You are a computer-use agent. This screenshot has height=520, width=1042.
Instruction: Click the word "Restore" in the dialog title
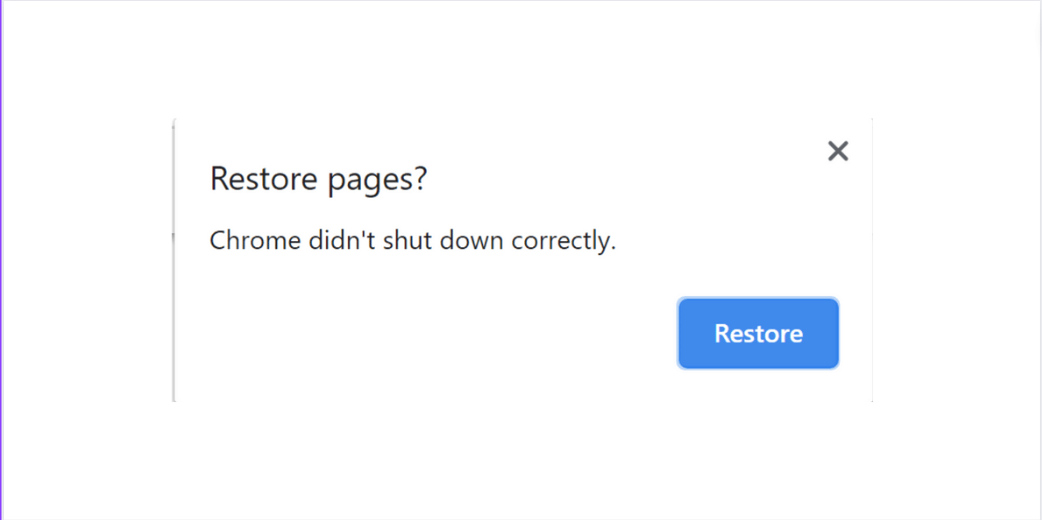[263, 179]
